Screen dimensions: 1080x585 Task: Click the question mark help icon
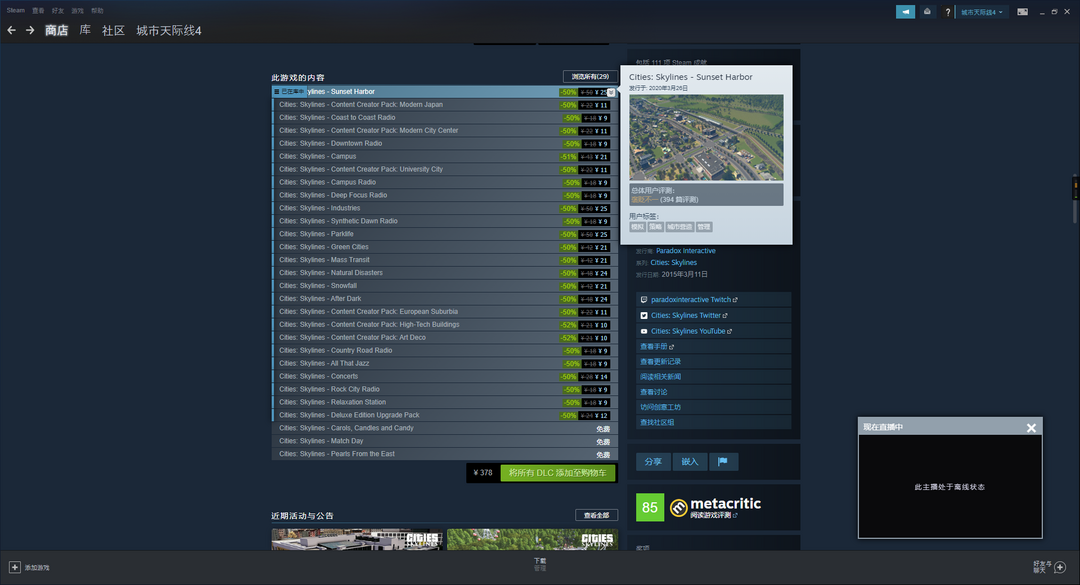pyautogui.click(x=948, y=12)
